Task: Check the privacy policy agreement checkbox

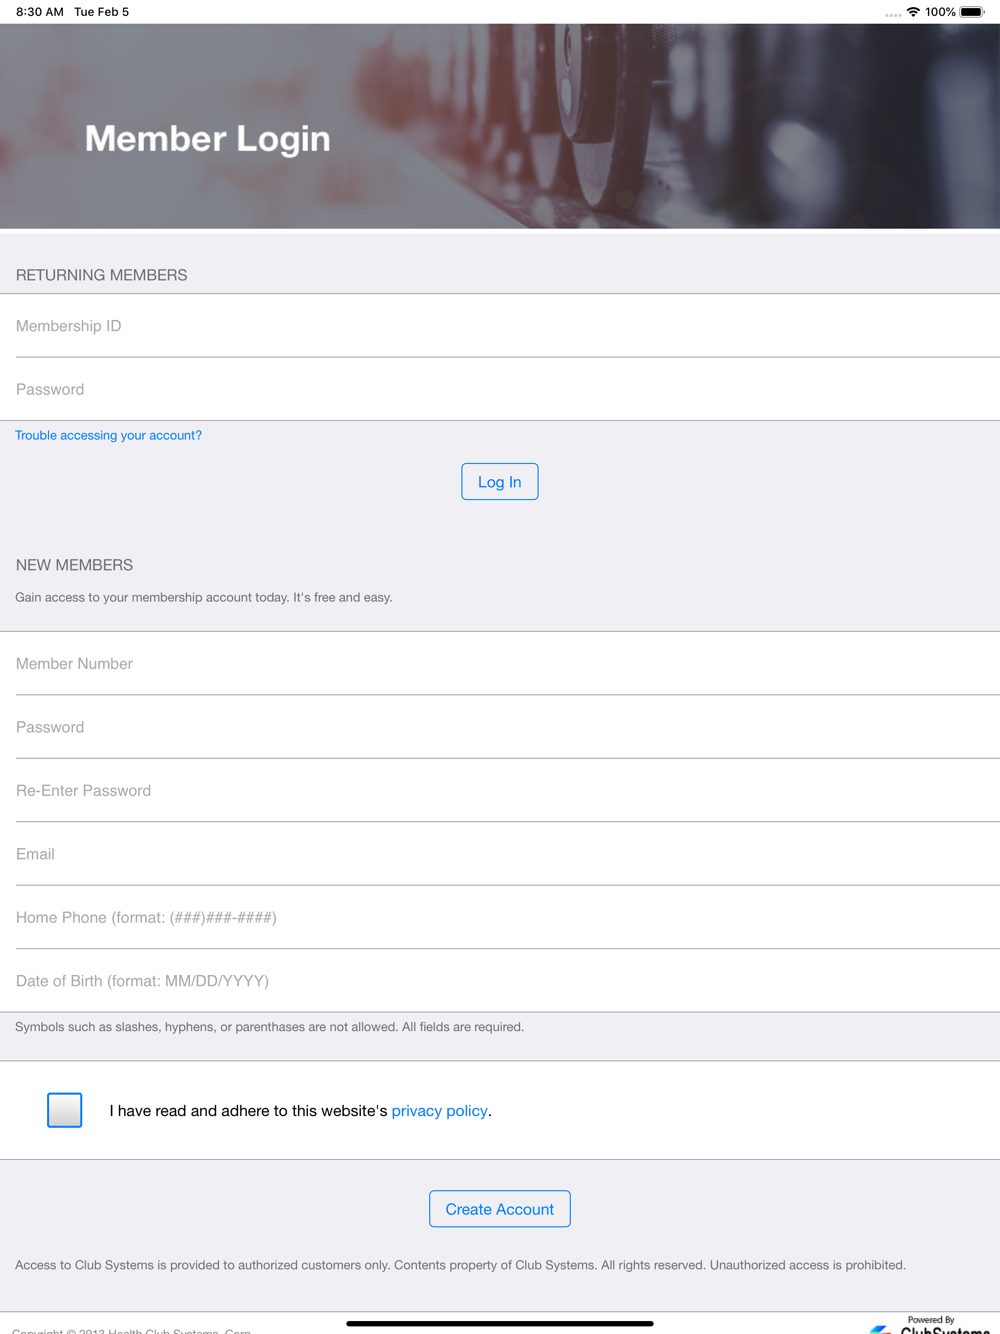Action: coord(65,1110)
